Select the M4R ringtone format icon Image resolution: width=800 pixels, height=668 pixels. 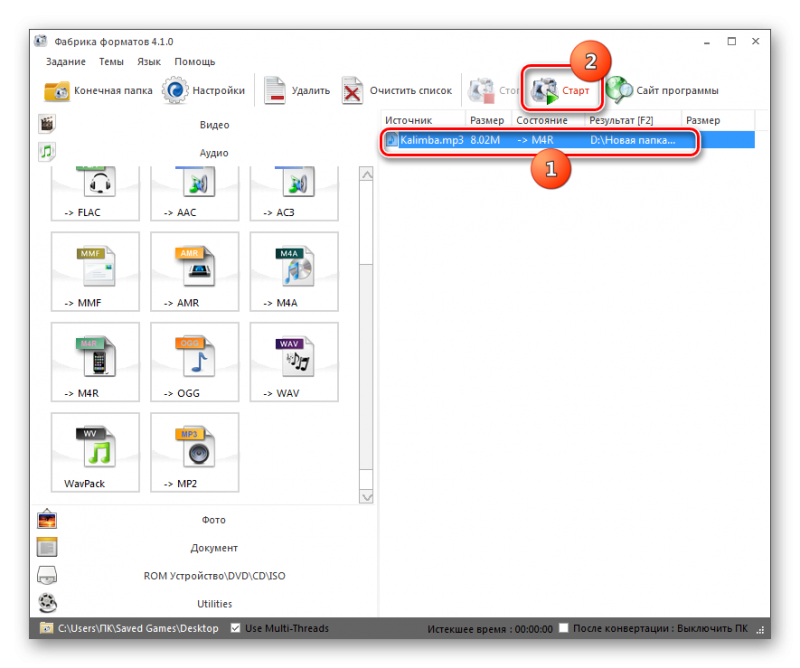(95, 363)
